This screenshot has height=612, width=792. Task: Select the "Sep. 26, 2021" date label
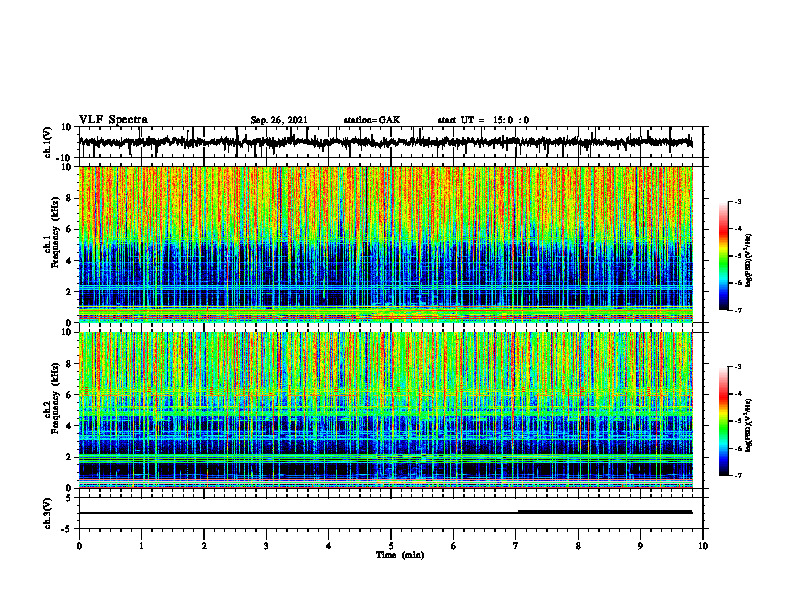(279, 120)
